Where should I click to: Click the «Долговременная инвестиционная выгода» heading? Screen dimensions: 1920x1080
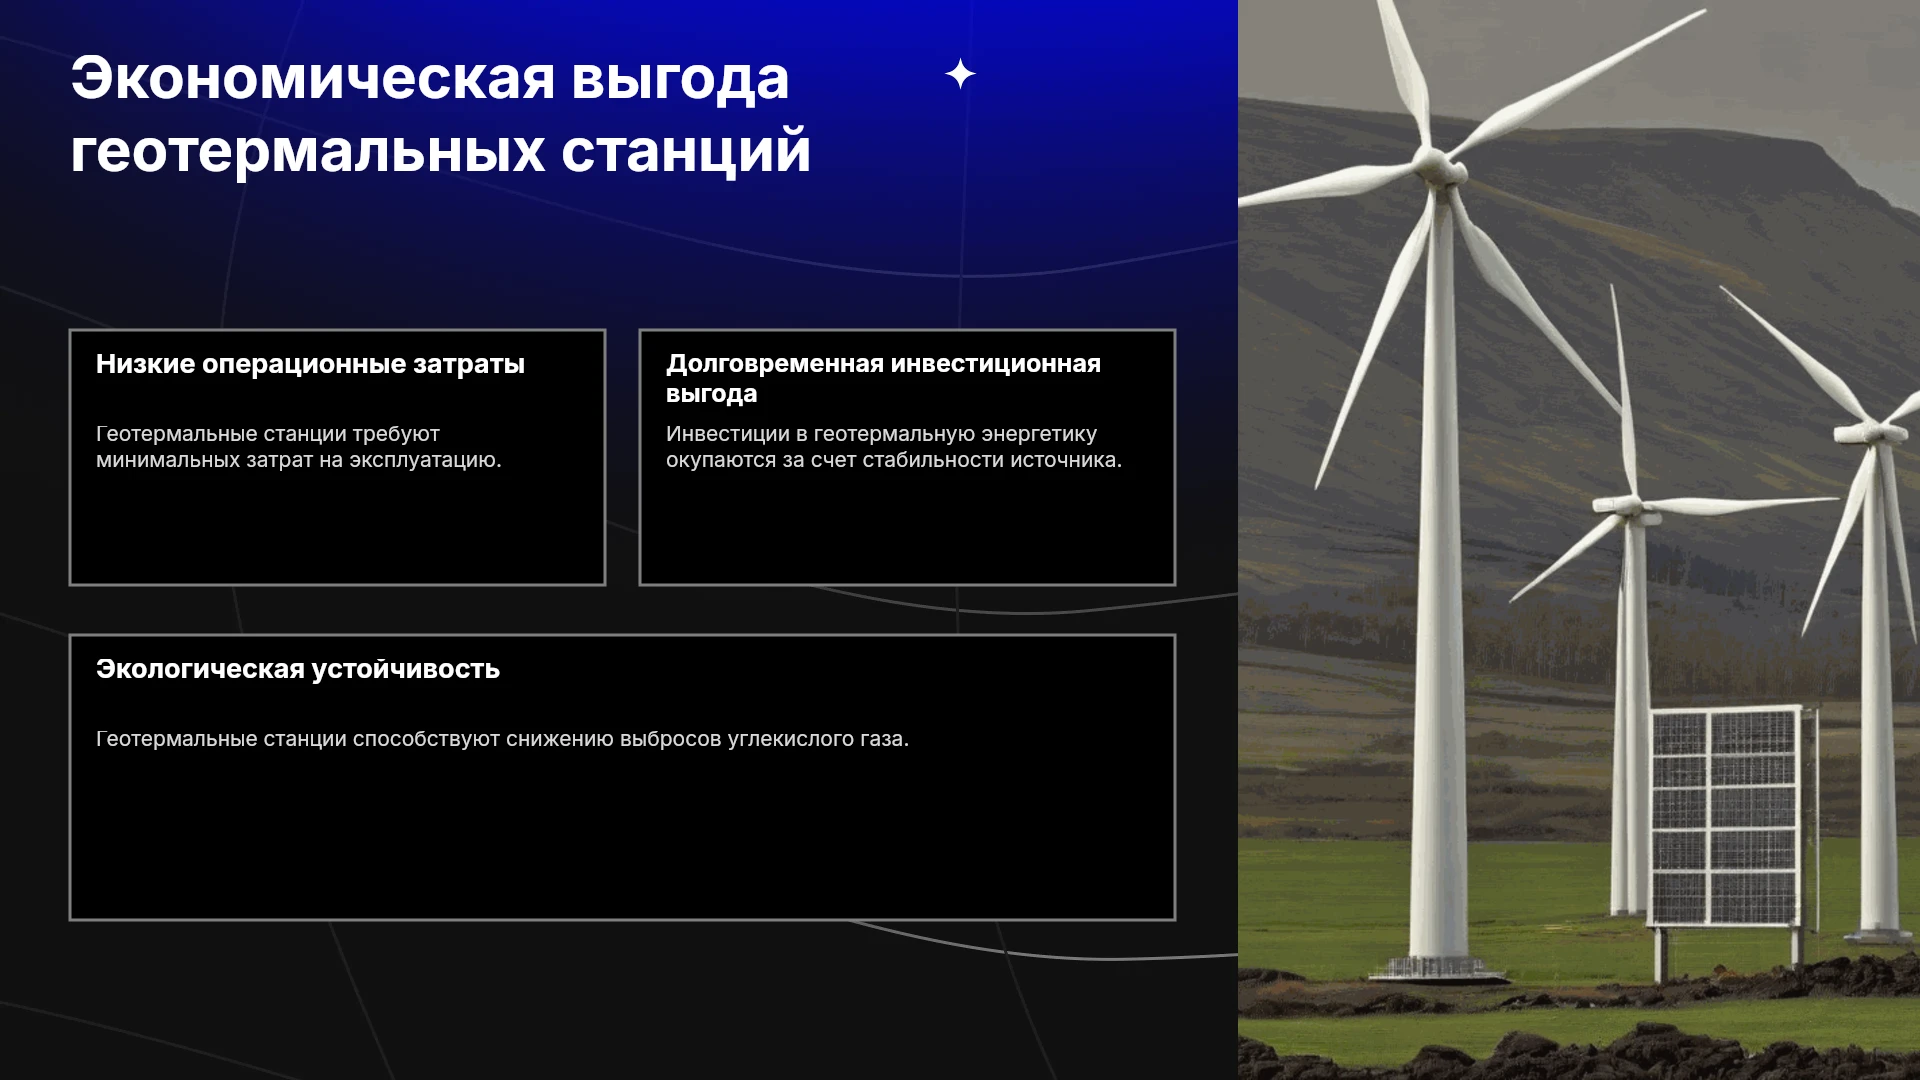(x=883, y=378)
